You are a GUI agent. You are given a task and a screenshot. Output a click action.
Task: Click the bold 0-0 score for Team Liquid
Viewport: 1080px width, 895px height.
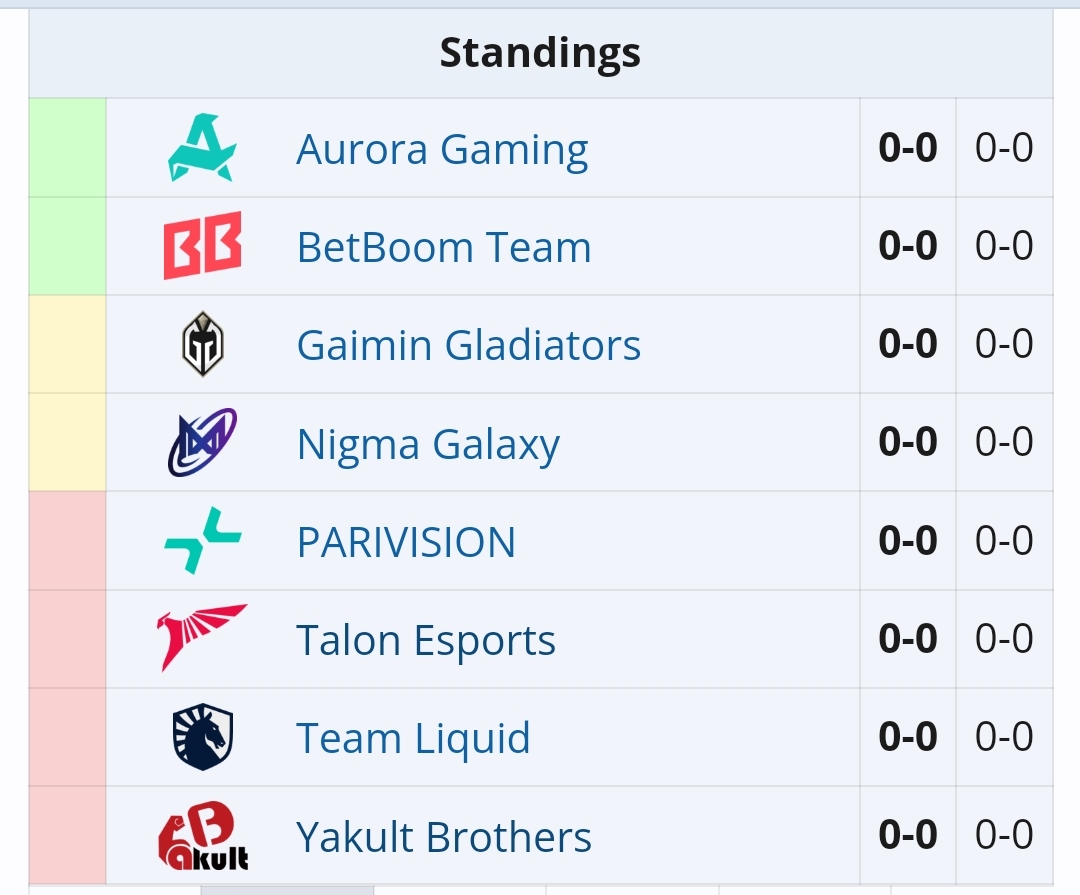[x=908, y=738]
